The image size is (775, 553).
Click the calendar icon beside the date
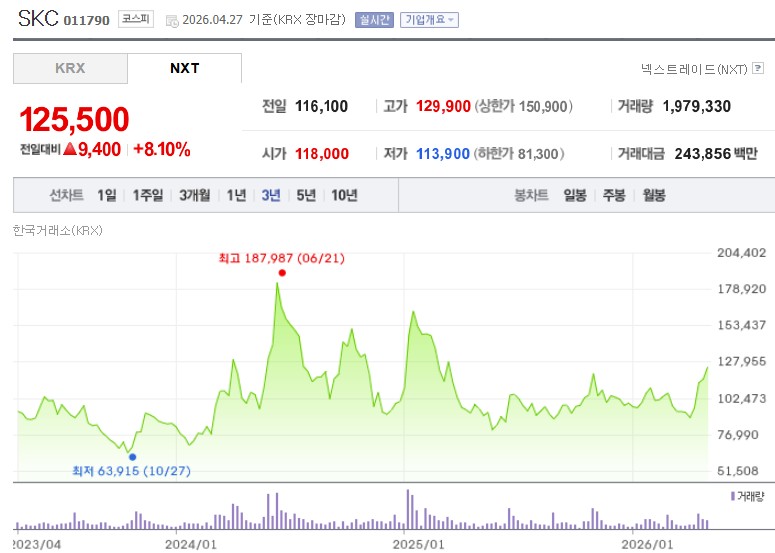tap(172, 21)
